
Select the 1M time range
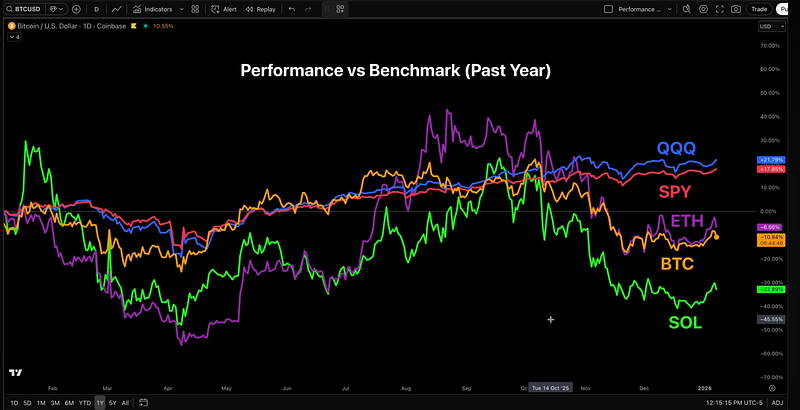tap(41, 403)
